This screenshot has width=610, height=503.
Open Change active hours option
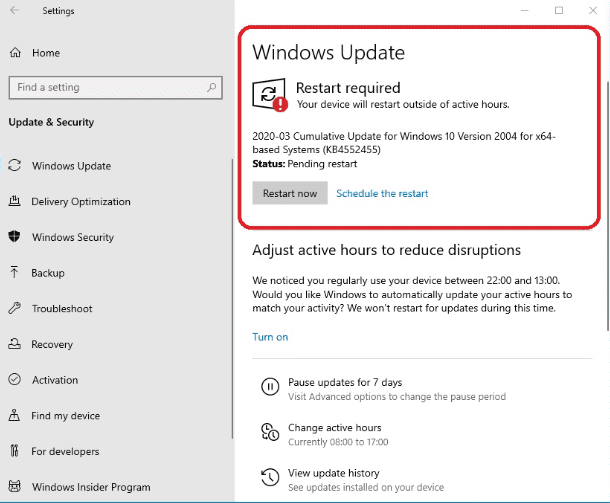click(x=335, y=428)
